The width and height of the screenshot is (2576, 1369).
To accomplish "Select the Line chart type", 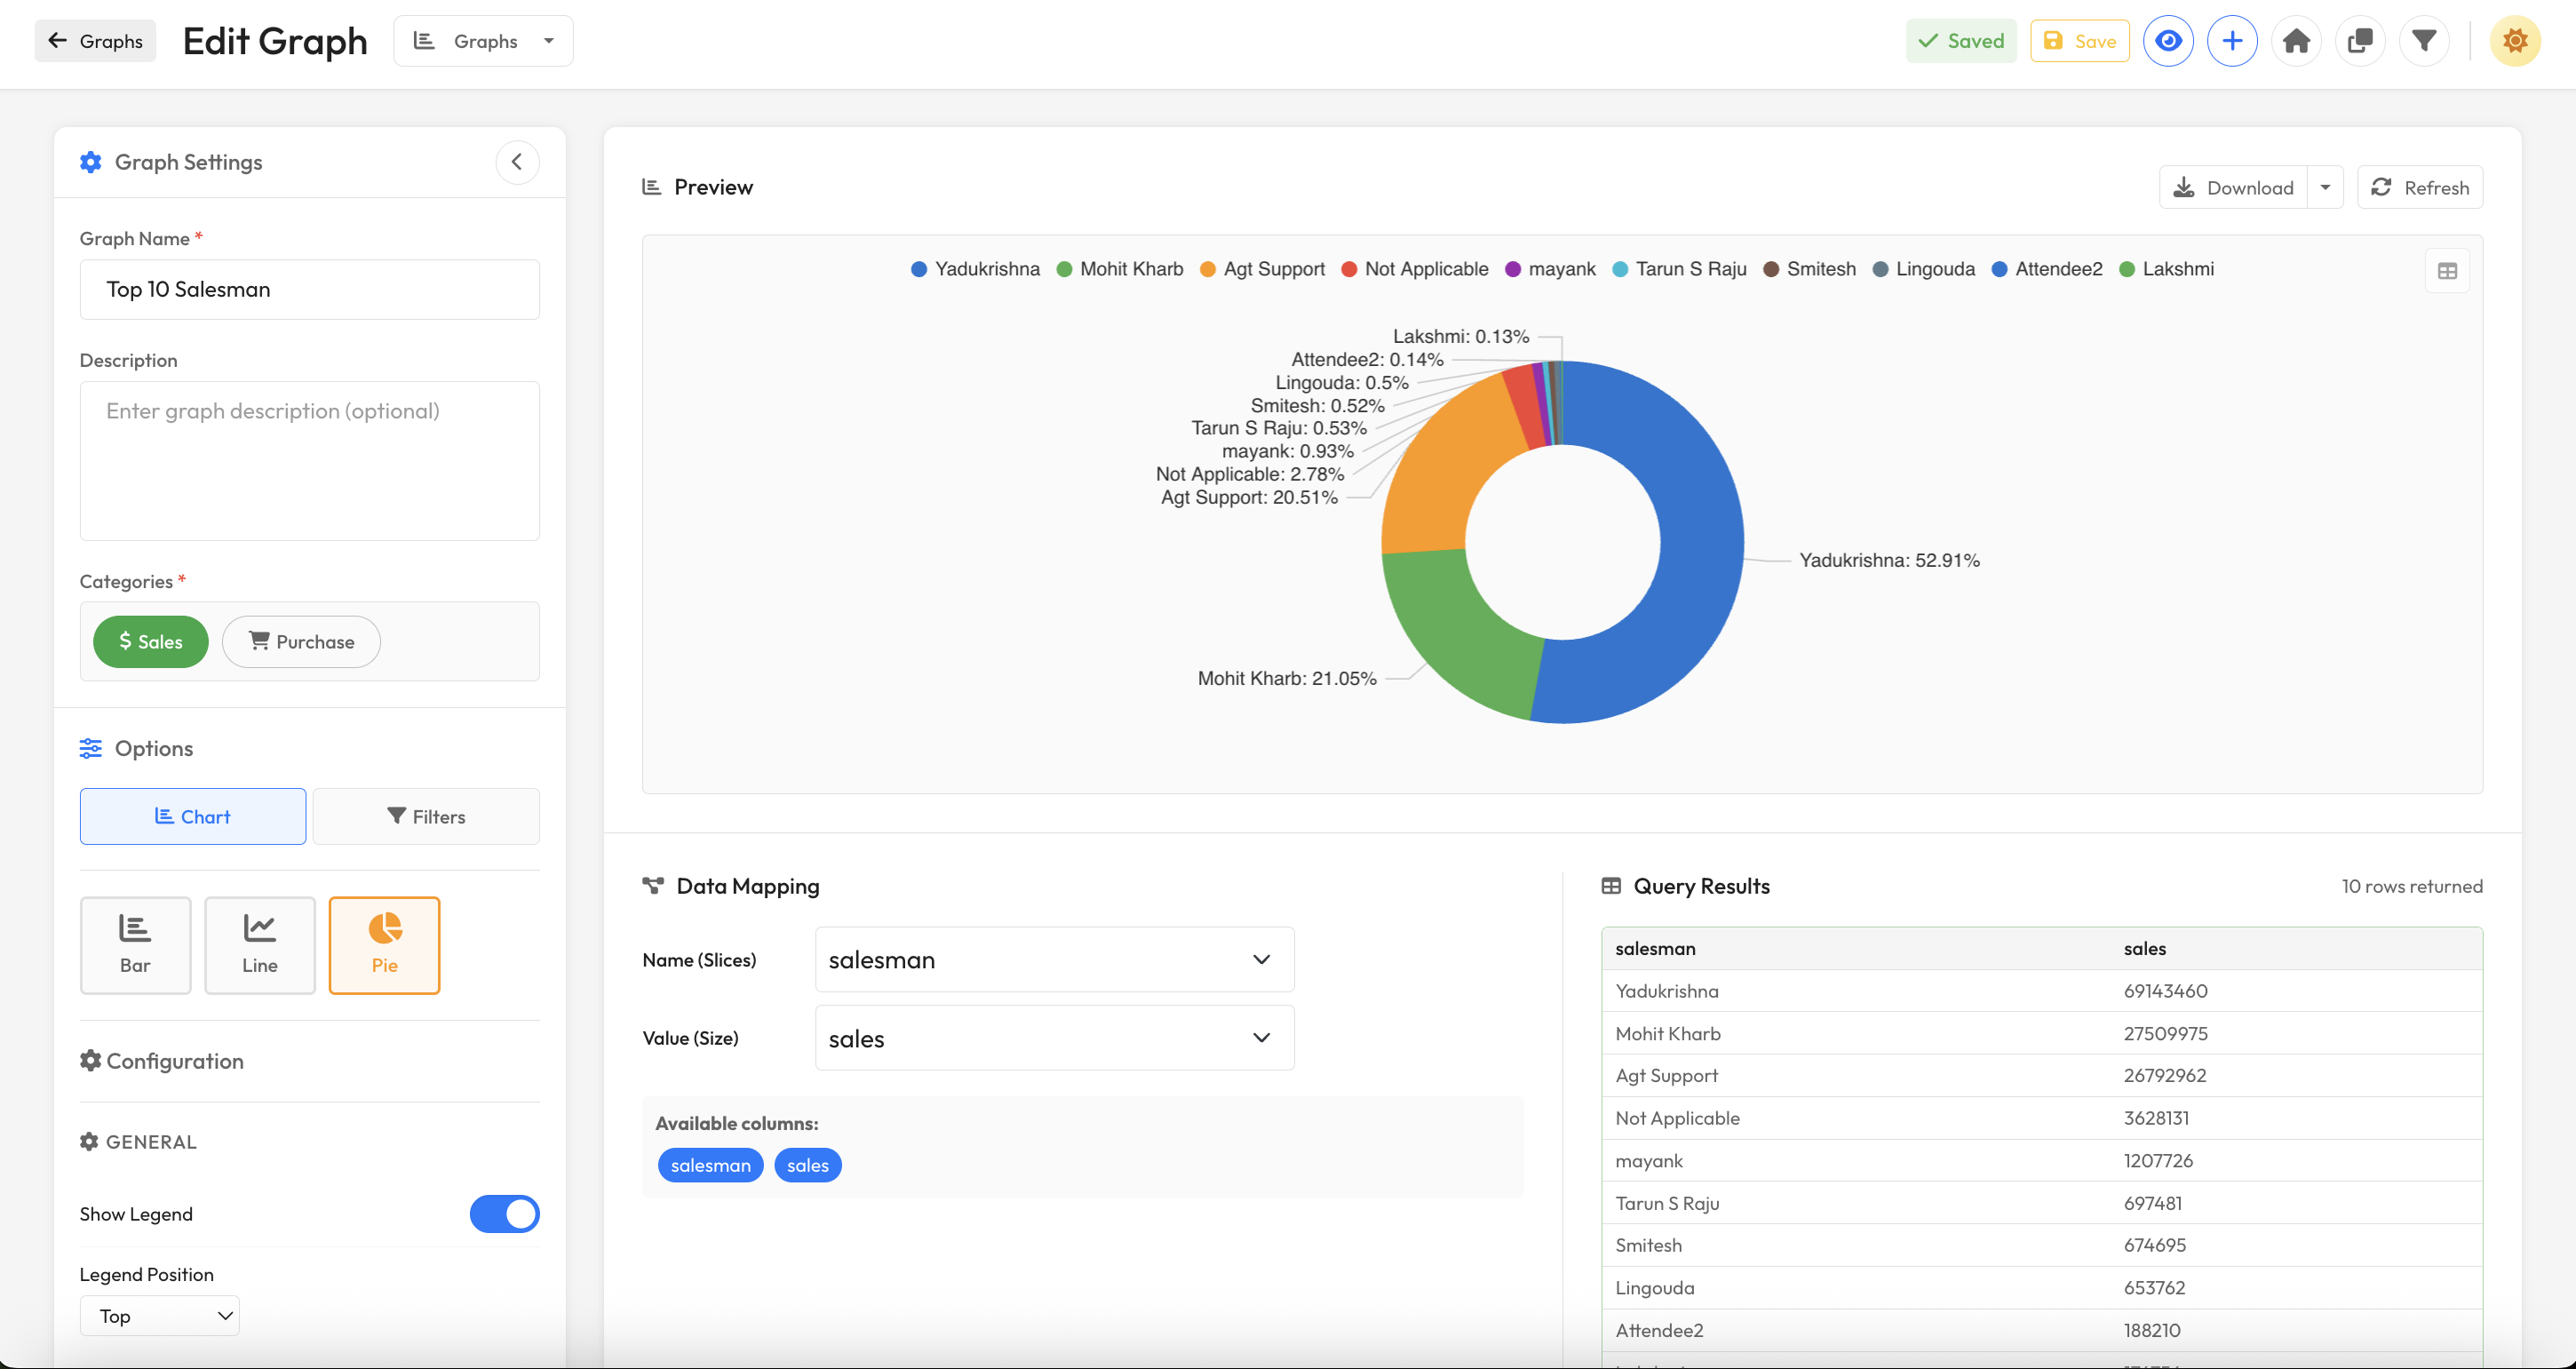I will [259, 944].
